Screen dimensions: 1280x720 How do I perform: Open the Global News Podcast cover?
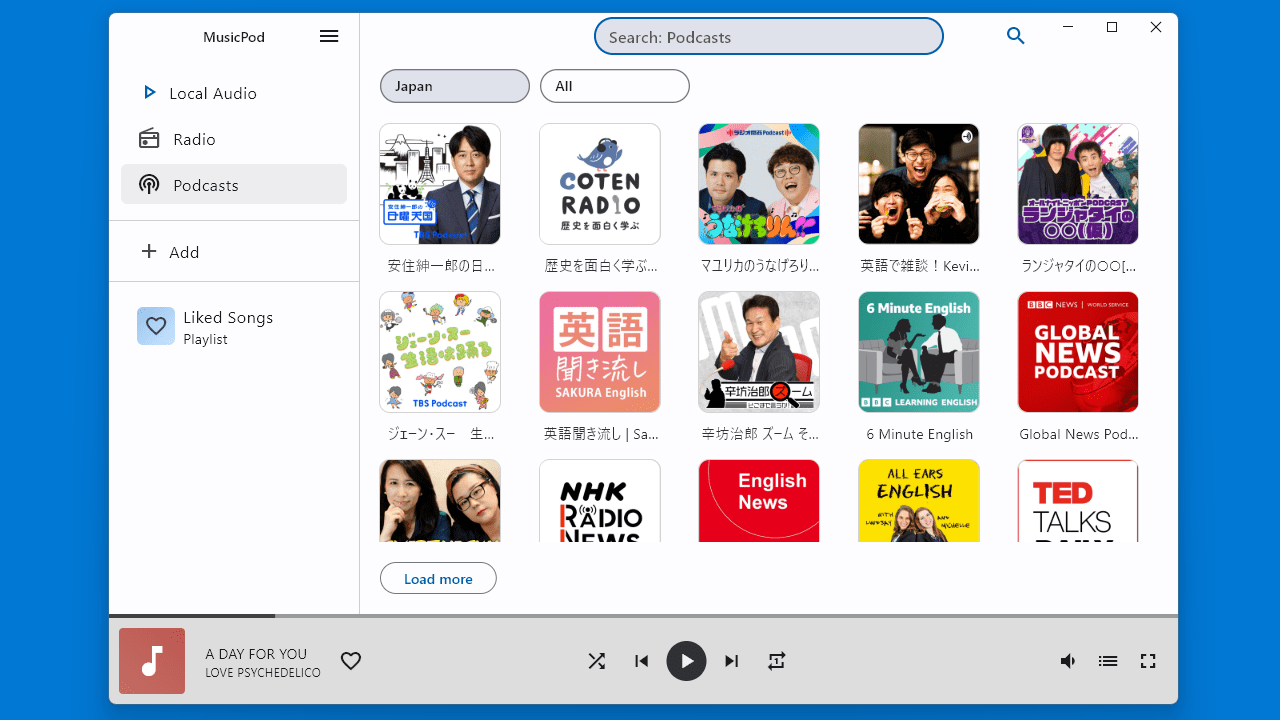click(1078, 352)
